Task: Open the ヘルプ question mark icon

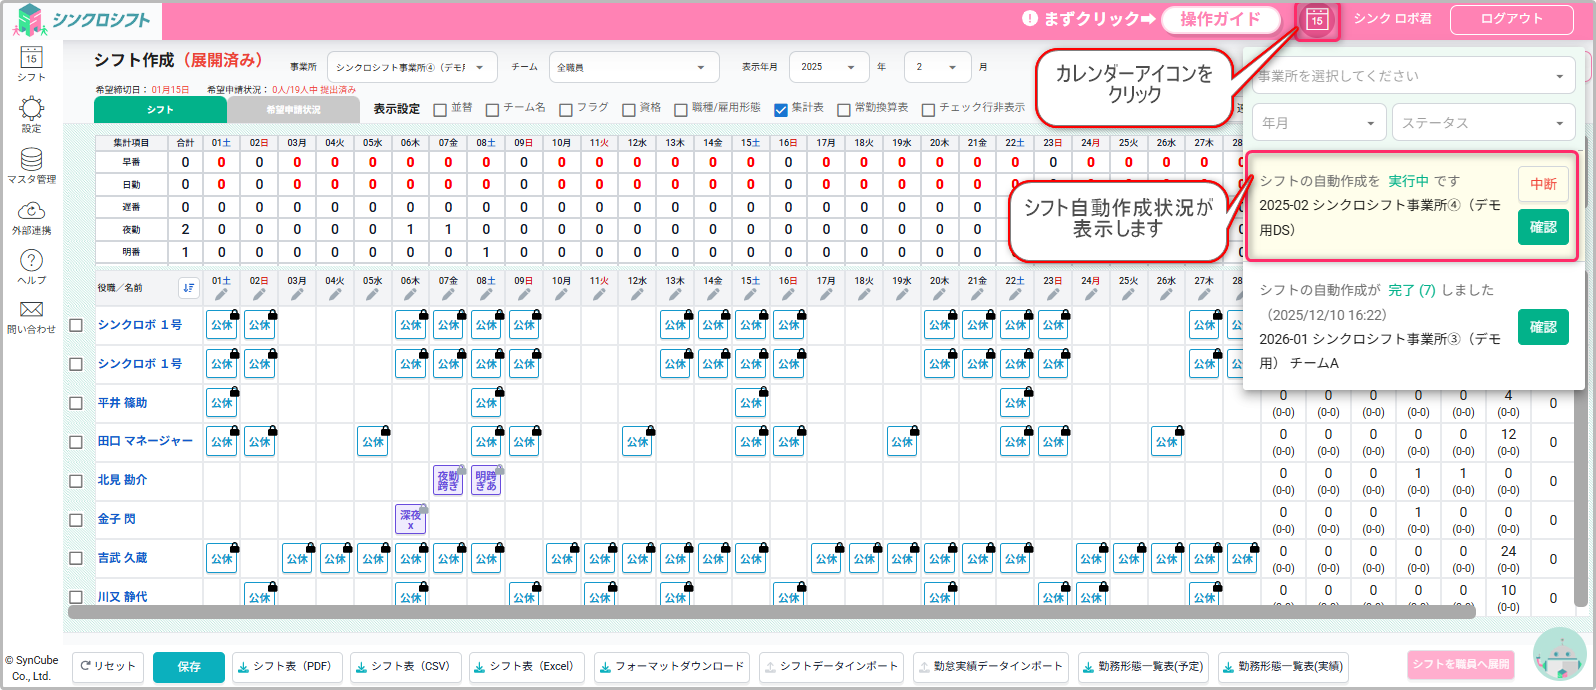Action: 31,261
